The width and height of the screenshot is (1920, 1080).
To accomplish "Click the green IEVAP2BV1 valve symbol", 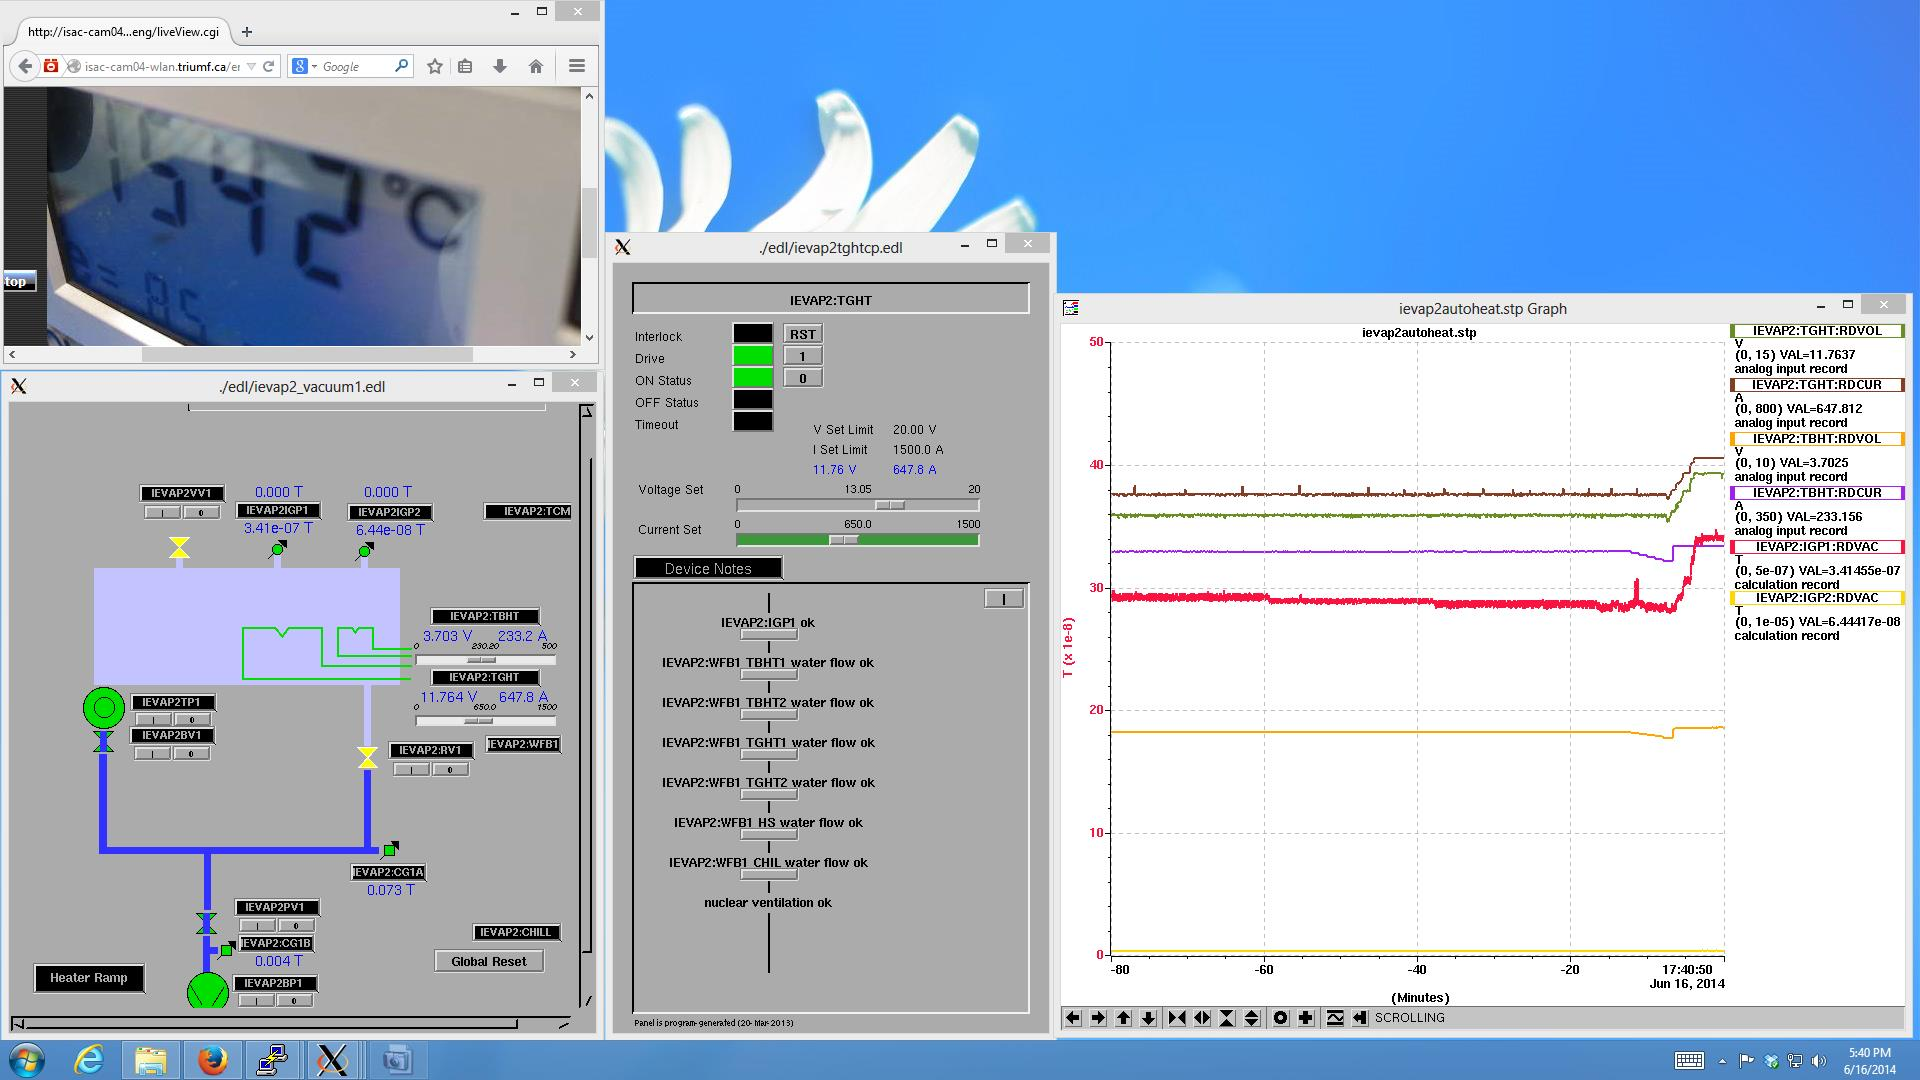I will pos(103,742).
